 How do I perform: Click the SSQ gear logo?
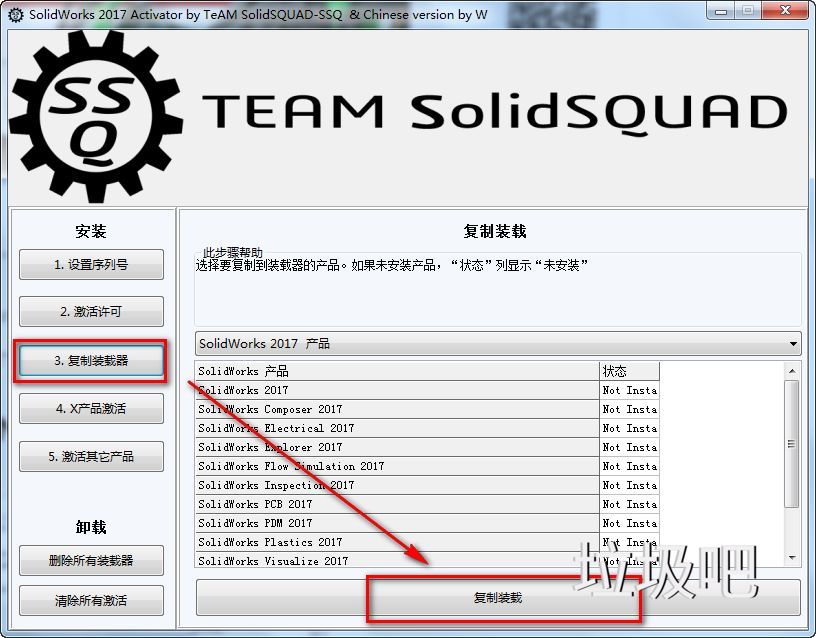pyautogui.click(x=96, y=115)
